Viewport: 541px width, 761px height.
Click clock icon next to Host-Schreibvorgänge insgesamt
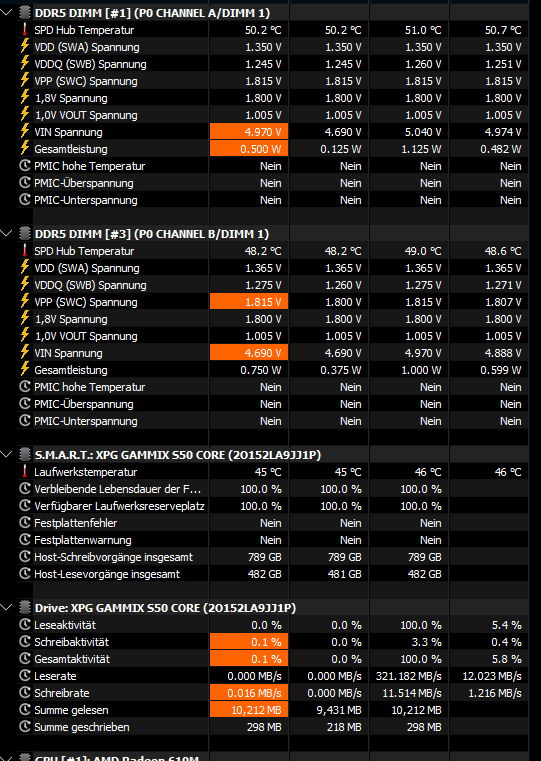[25, 557]
